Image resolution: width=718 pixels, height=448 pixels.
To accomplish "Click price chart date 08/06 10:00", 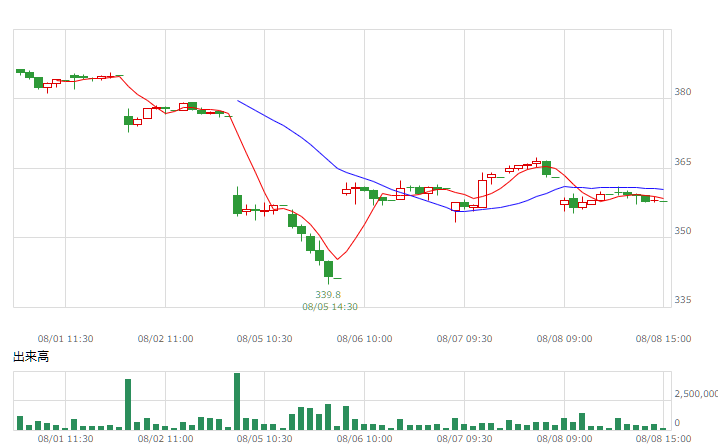I will tap(364, 339).
